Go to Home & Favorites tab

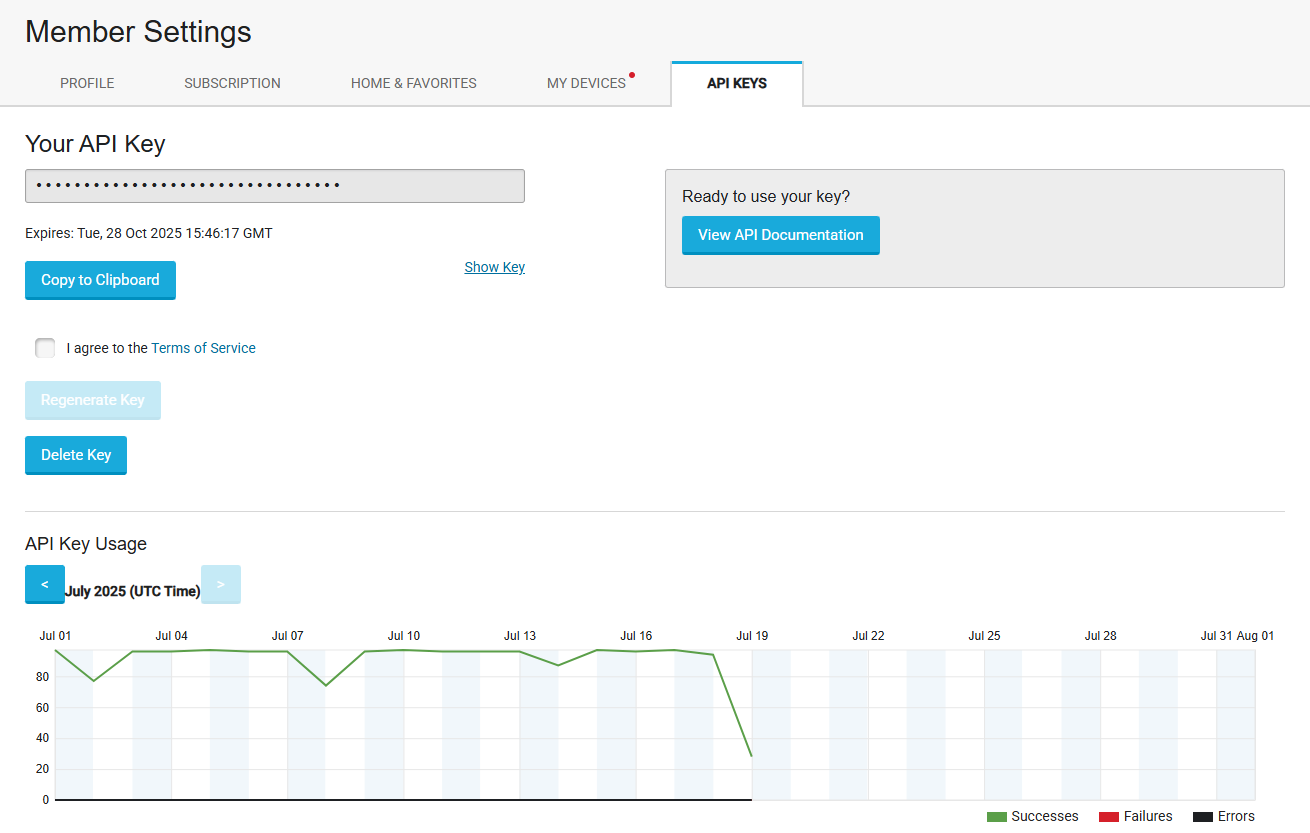(x=413, y=83)
